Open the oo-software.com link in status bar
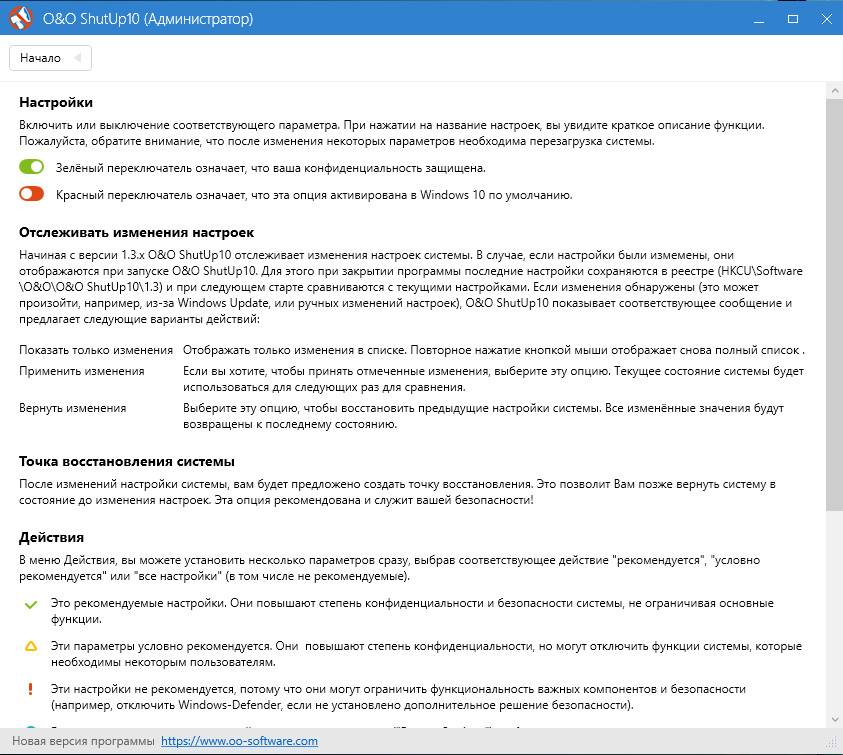 coord(239,741)
